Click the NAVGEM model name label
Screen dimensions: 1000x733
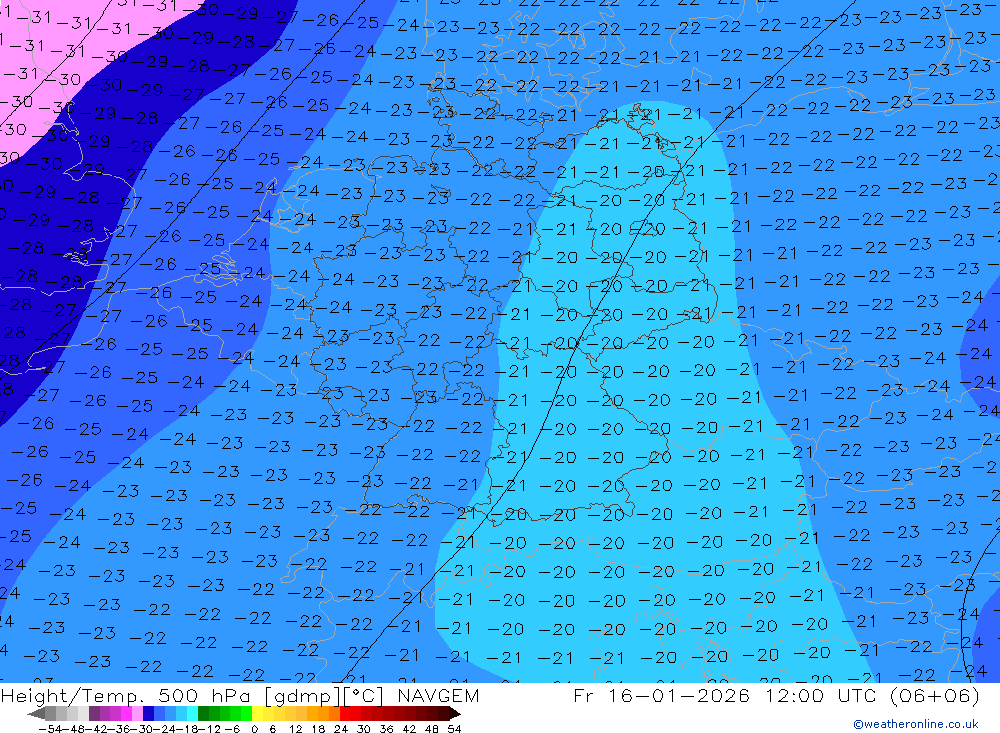pyautogui.click(x=438, y=695)
